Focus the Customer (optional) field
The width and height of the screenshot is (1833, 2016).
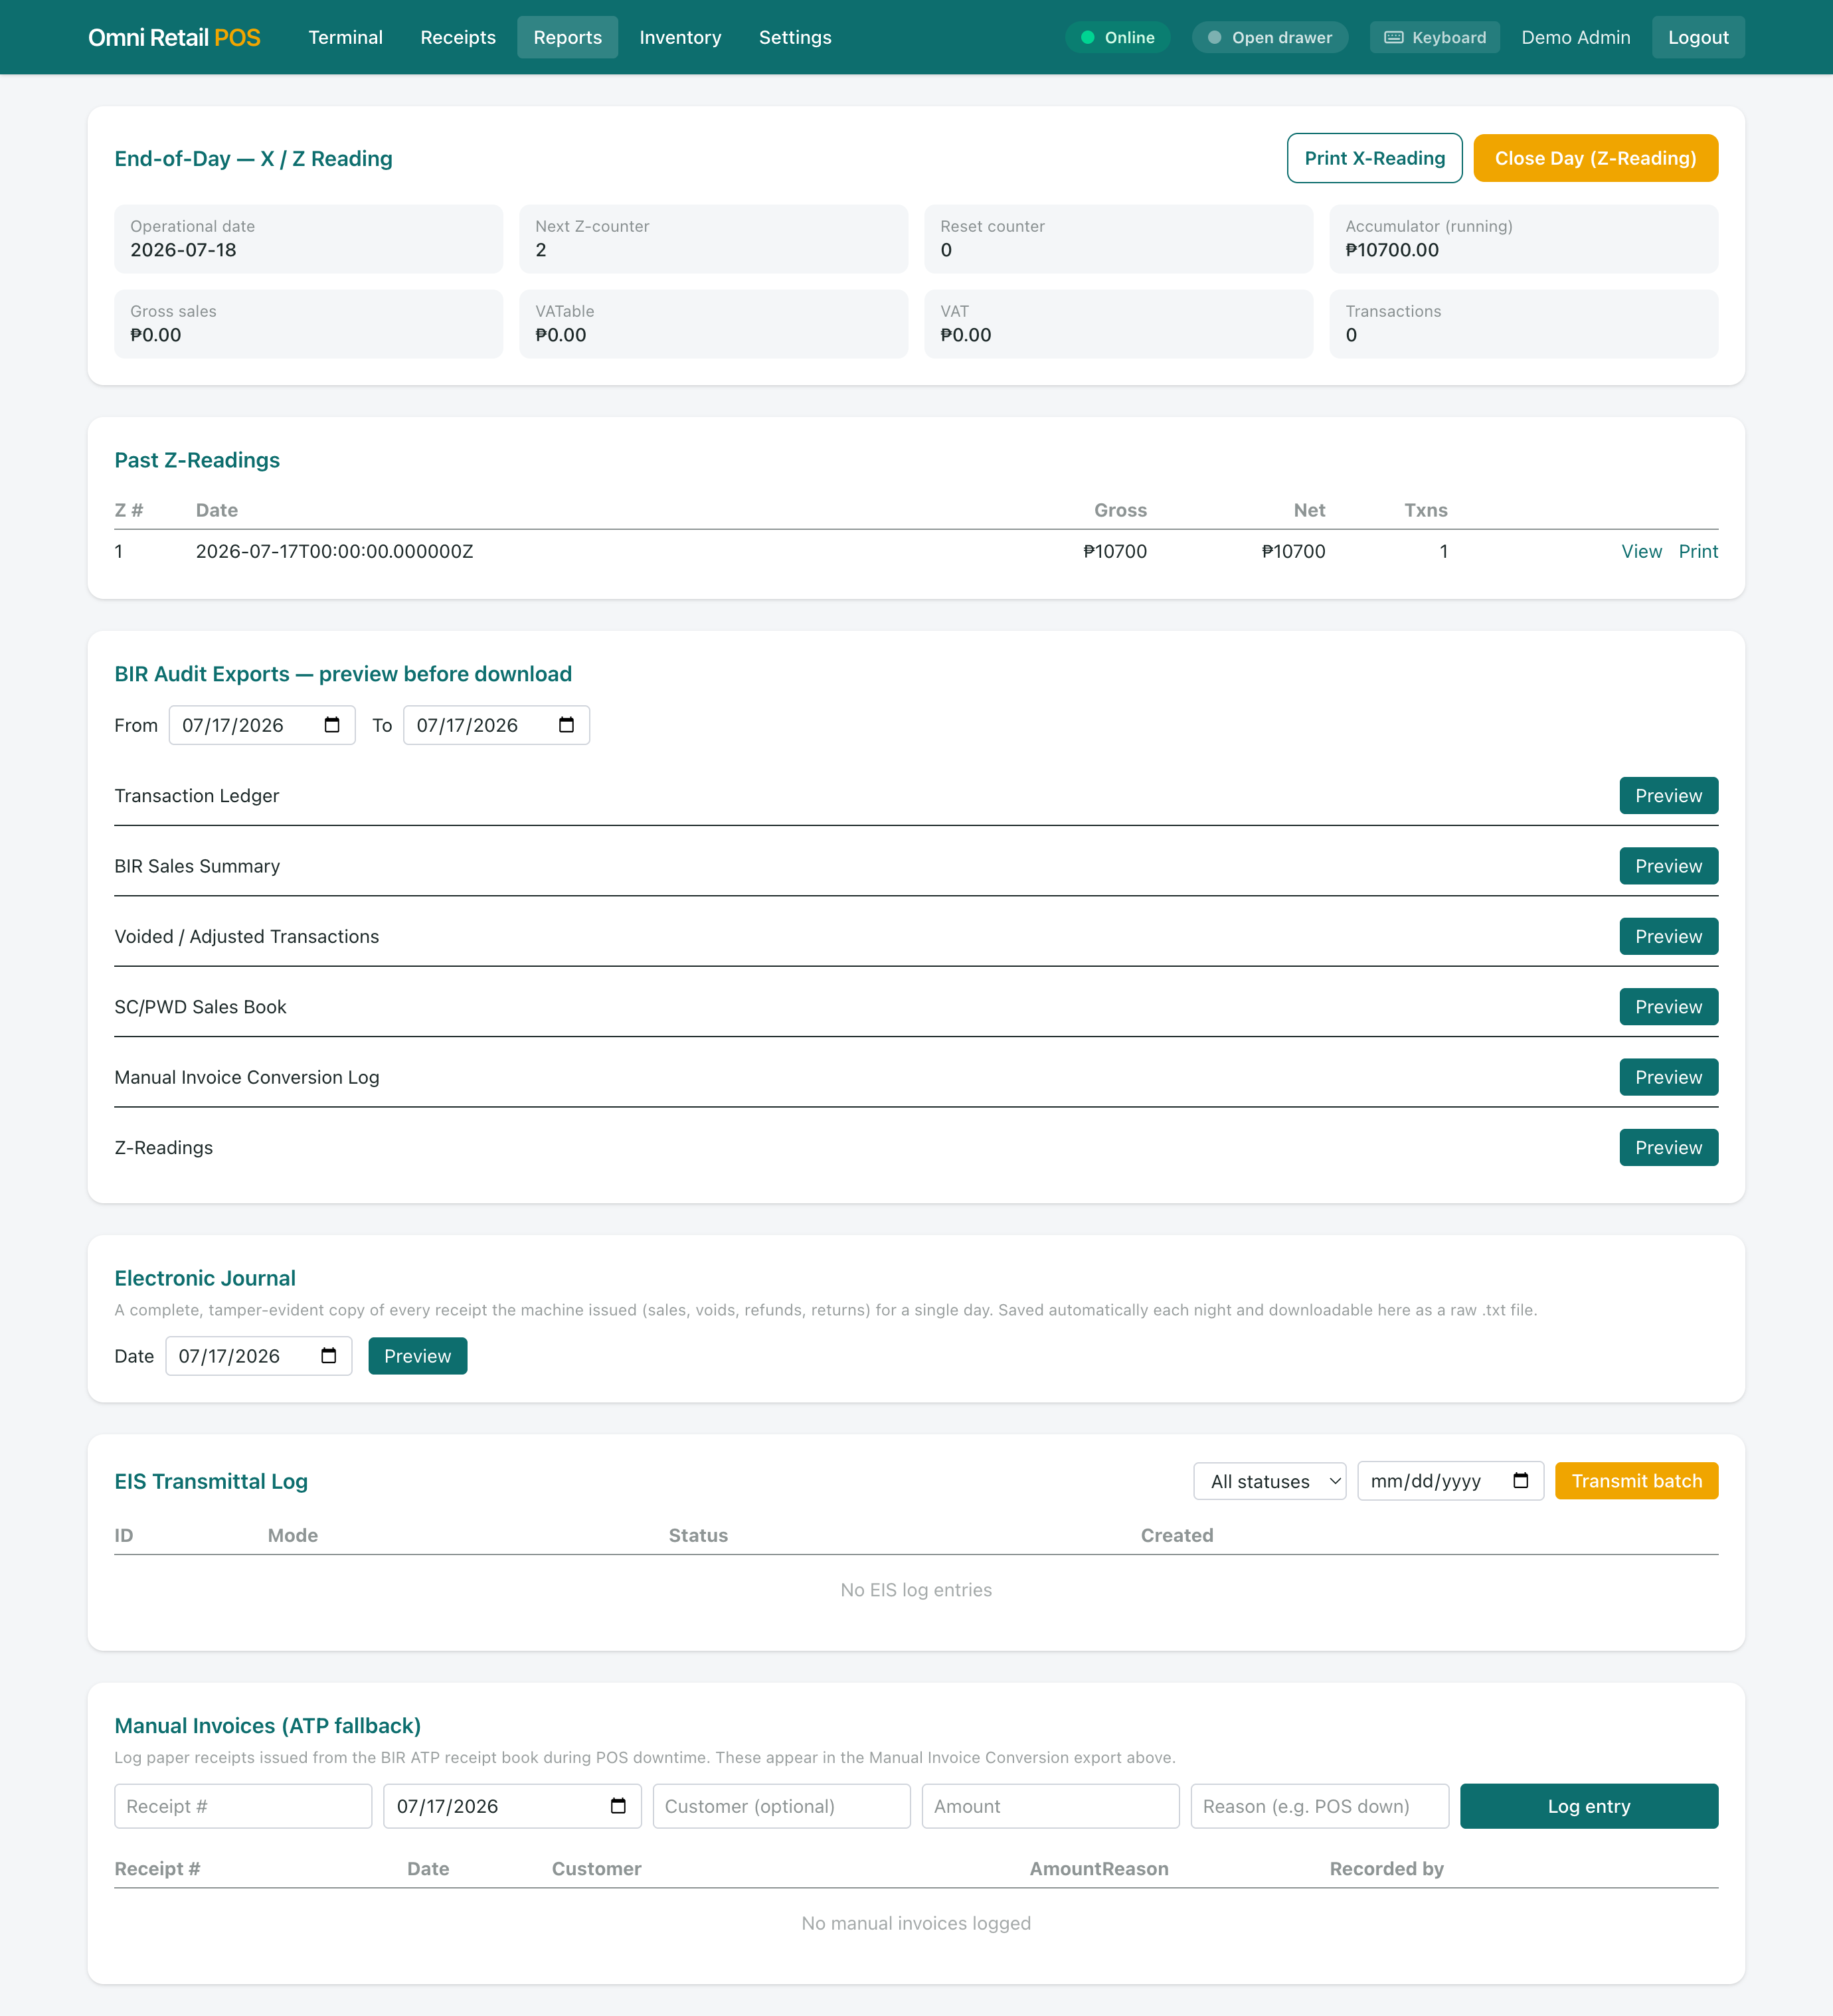click(781, 1806)
